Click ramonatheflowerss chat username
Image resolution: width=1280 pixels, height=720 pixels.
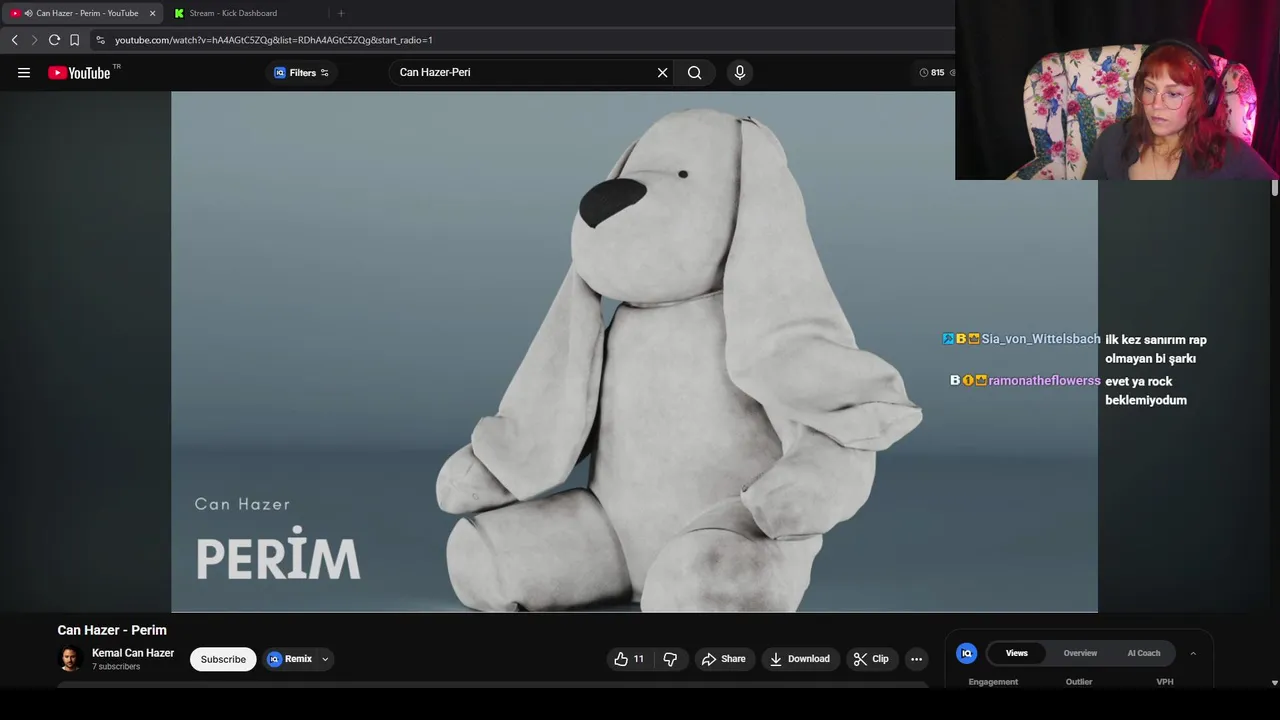(1044, 381)
